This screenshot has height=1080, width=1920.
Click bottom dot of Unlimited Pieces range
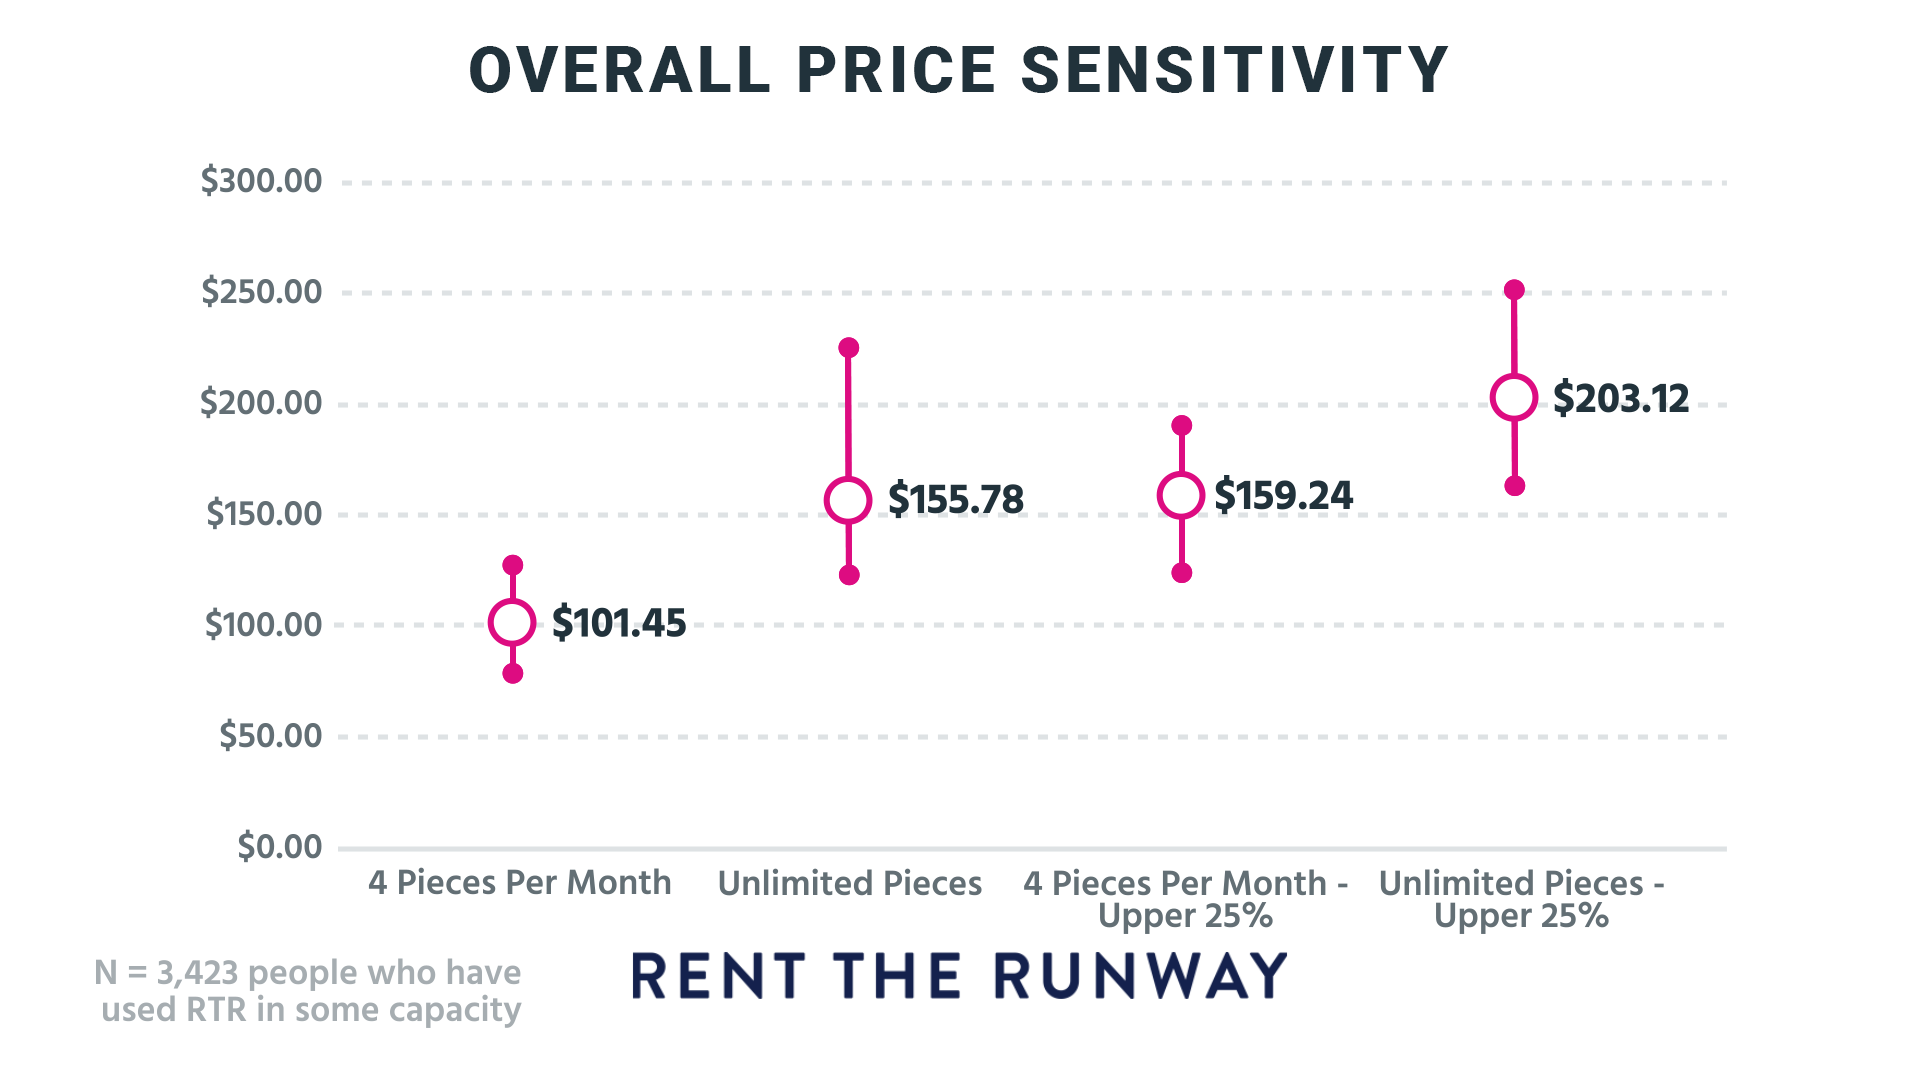click(x=849, y=575)
